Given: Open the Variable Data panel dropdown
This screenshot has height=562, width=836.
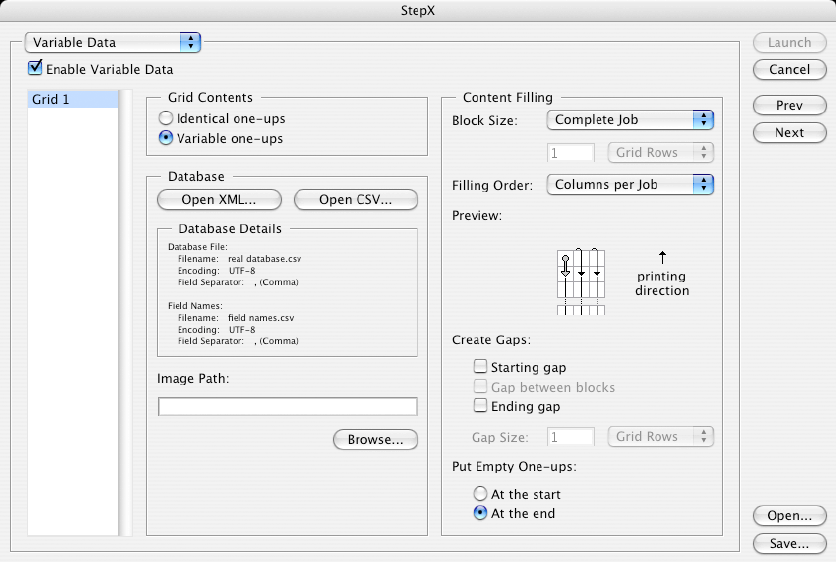Looking at the screenshot, I should pyautogui.click(x=113, y=42).
